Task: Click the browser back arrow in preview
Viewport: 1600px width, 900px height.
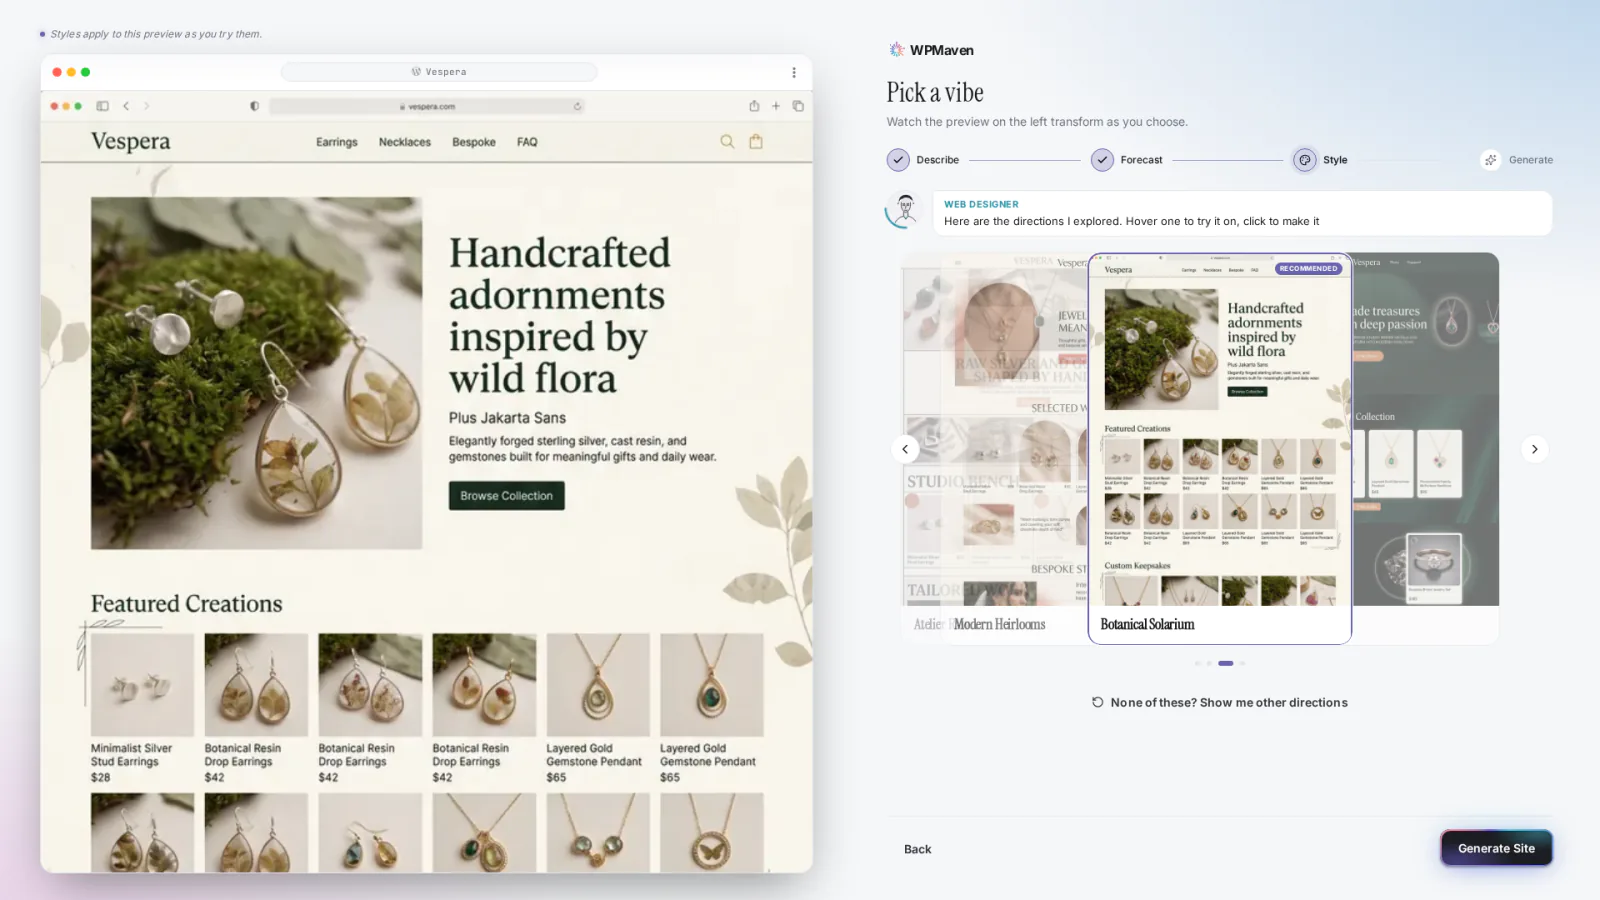Action: [x=126, y=106]
